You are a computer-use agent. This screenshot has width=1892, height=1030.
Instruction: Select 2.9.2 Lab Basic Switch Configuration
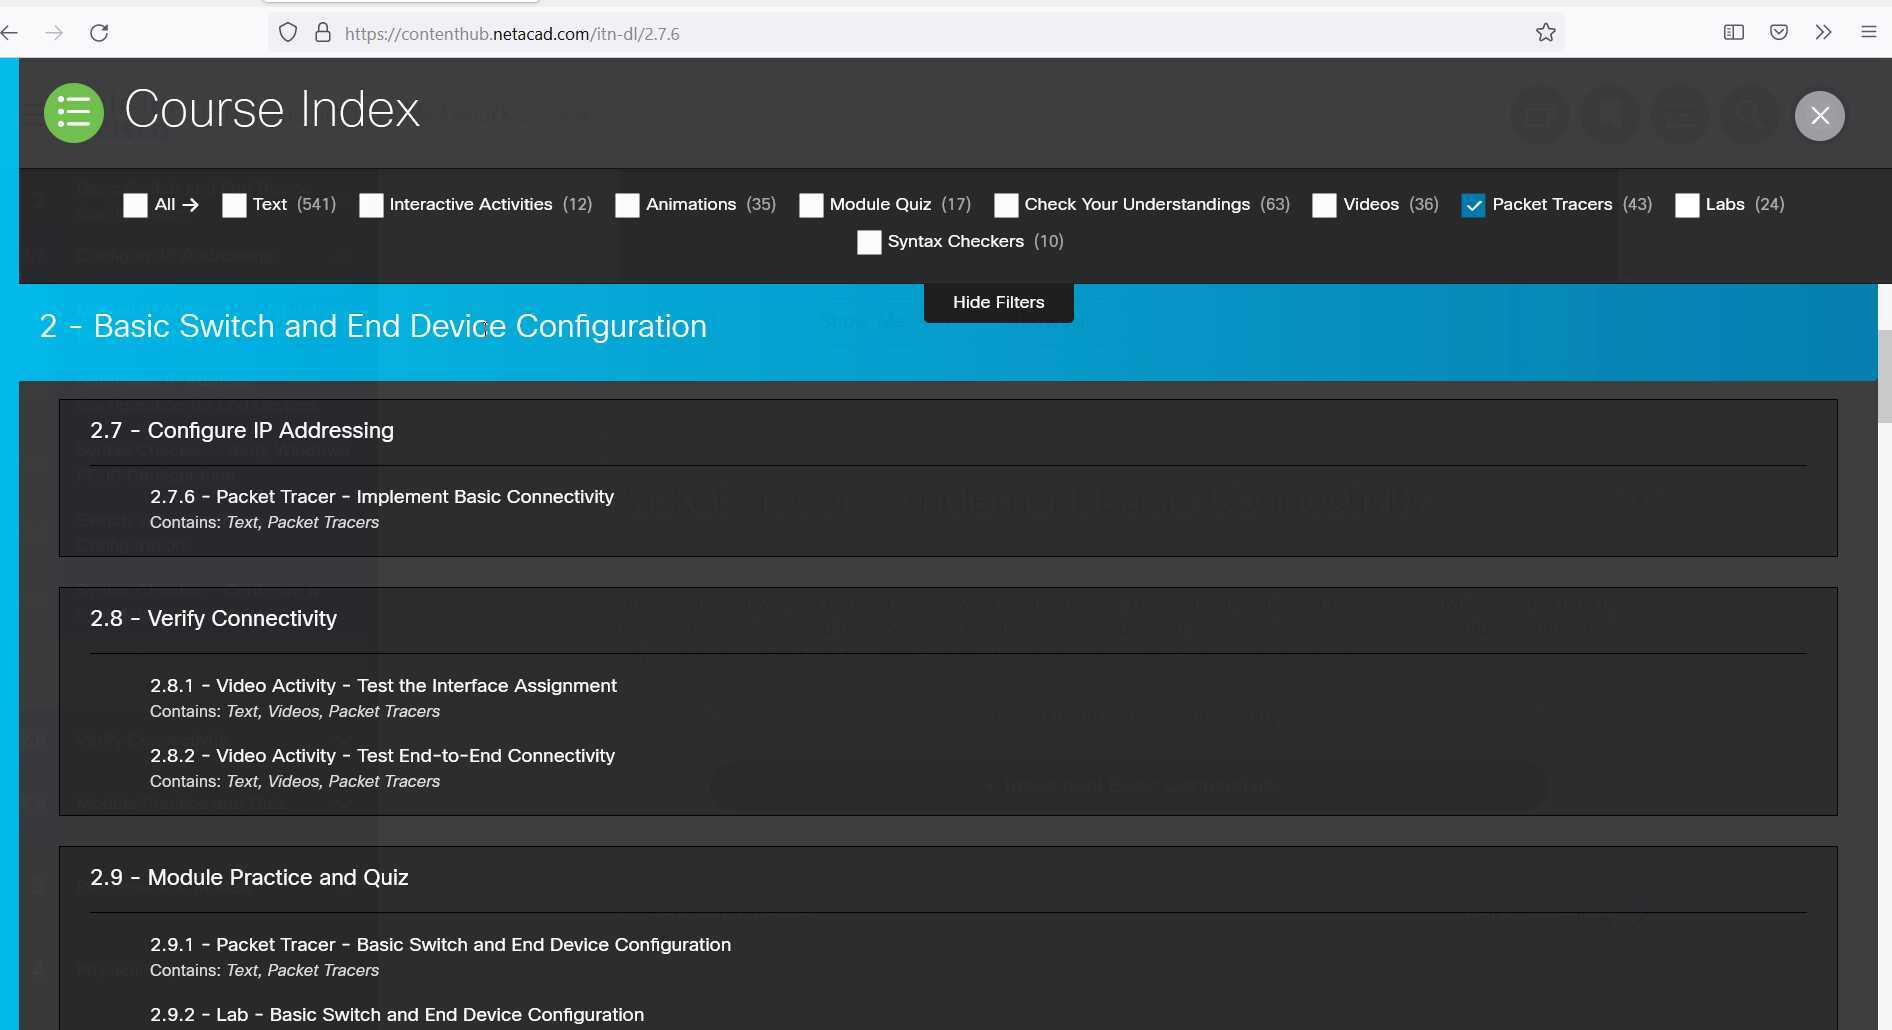397,1014
